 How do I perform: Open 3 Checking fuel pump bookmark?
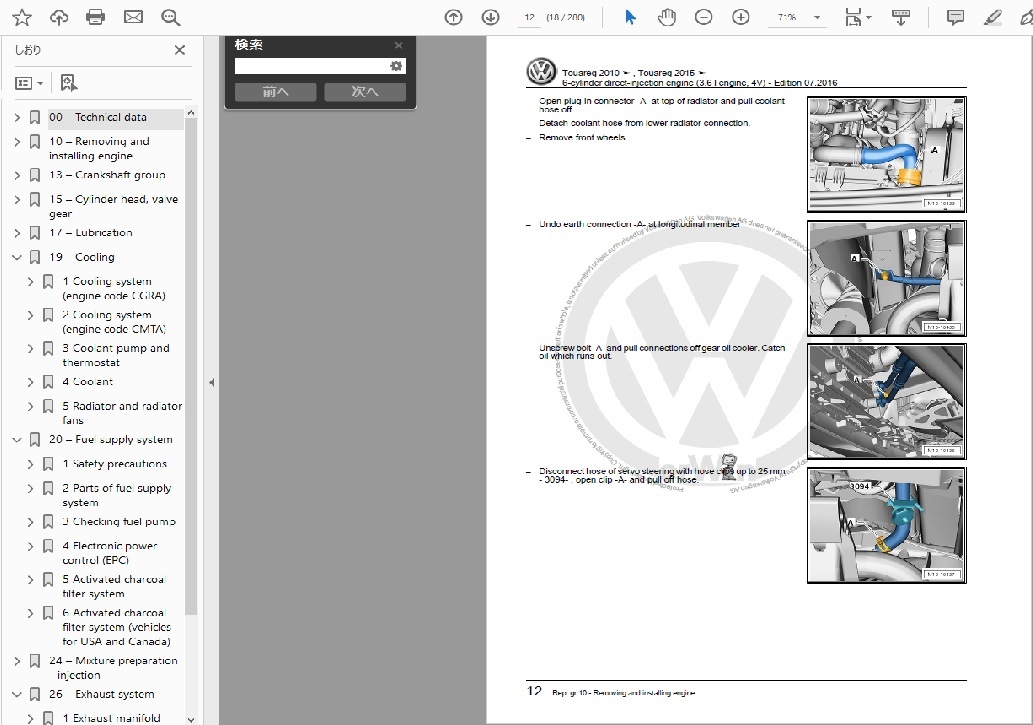click(x=119, y=521)
